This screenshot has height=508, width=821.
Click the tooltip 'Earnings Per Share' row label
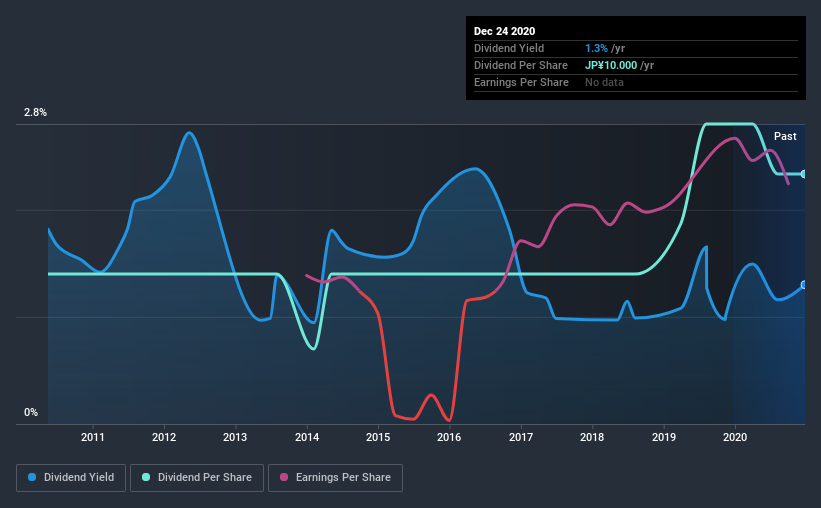[x=521, y=82]
